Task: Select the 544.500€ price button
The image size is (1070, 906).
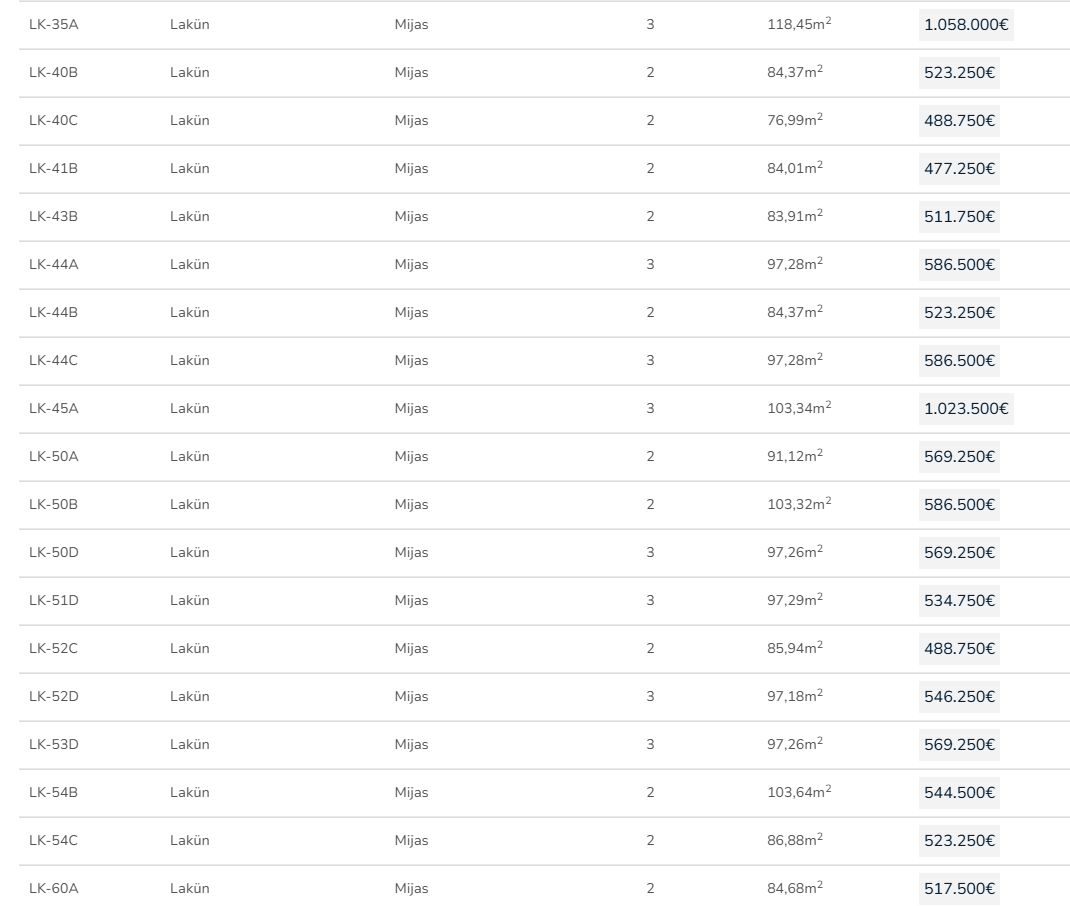Action: [959, 793]
